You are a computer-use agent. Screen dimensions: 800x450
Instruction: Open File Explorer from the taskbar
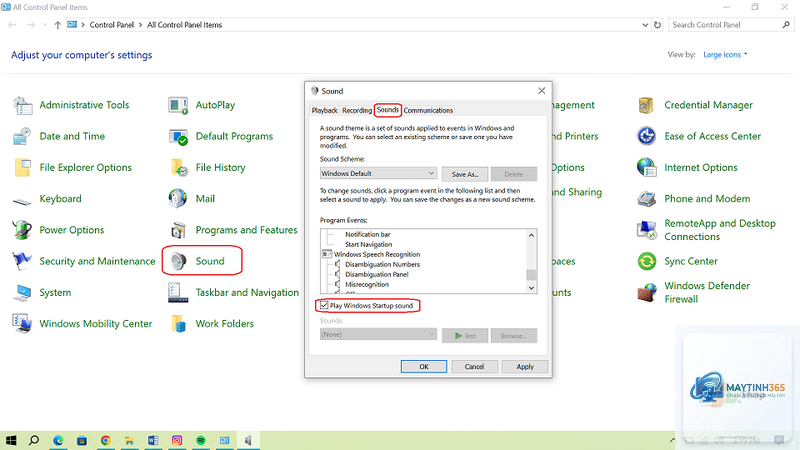[129, 440]
